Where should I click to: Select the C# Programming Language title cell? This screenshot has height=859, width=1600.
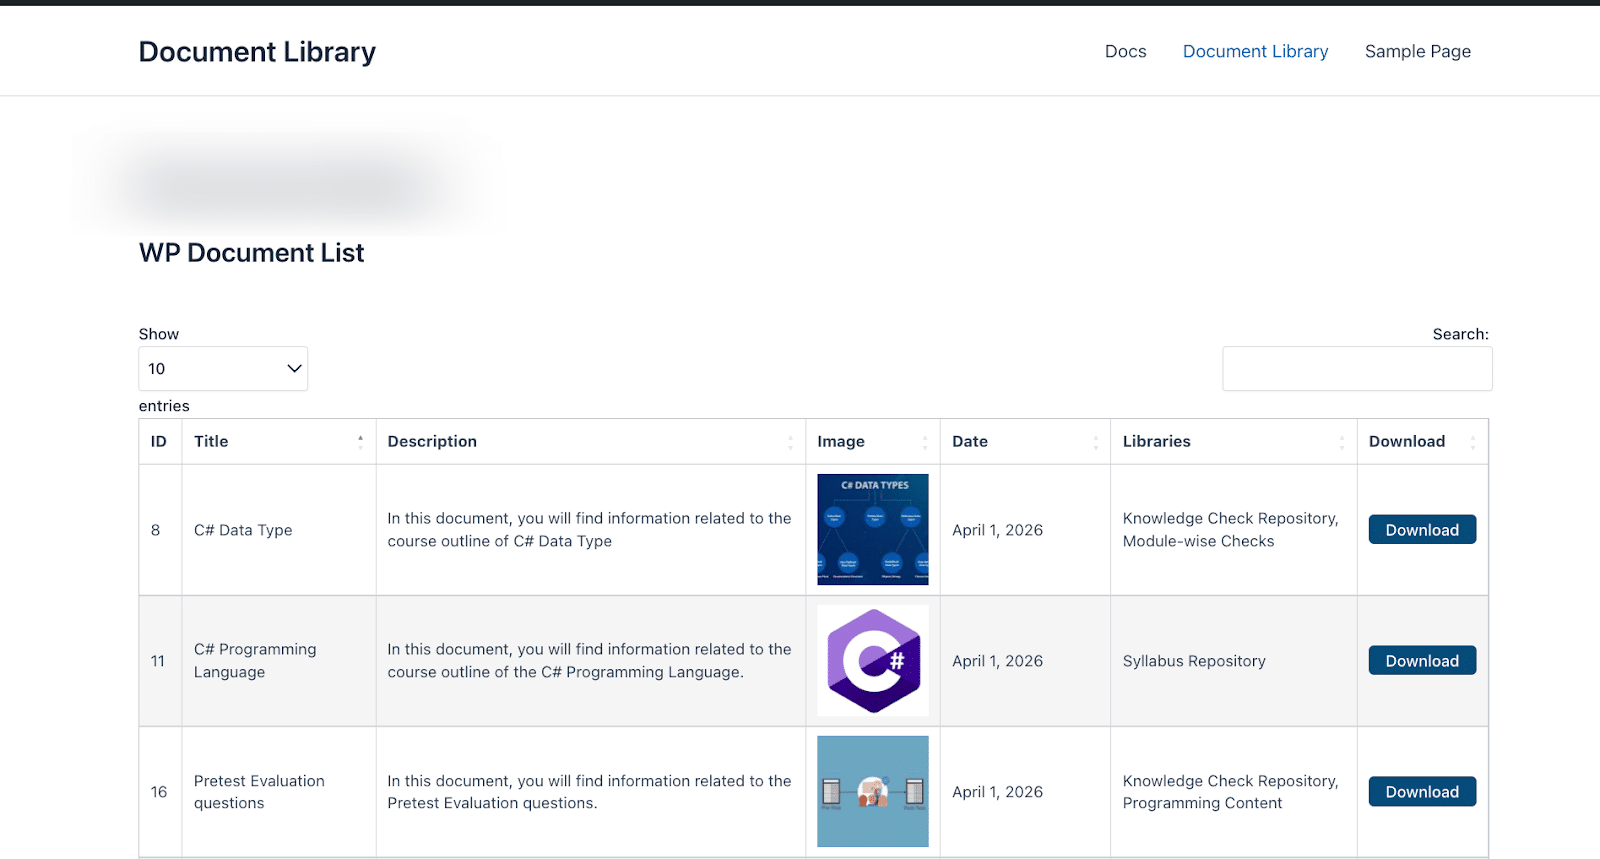click(x=279, y=661)
